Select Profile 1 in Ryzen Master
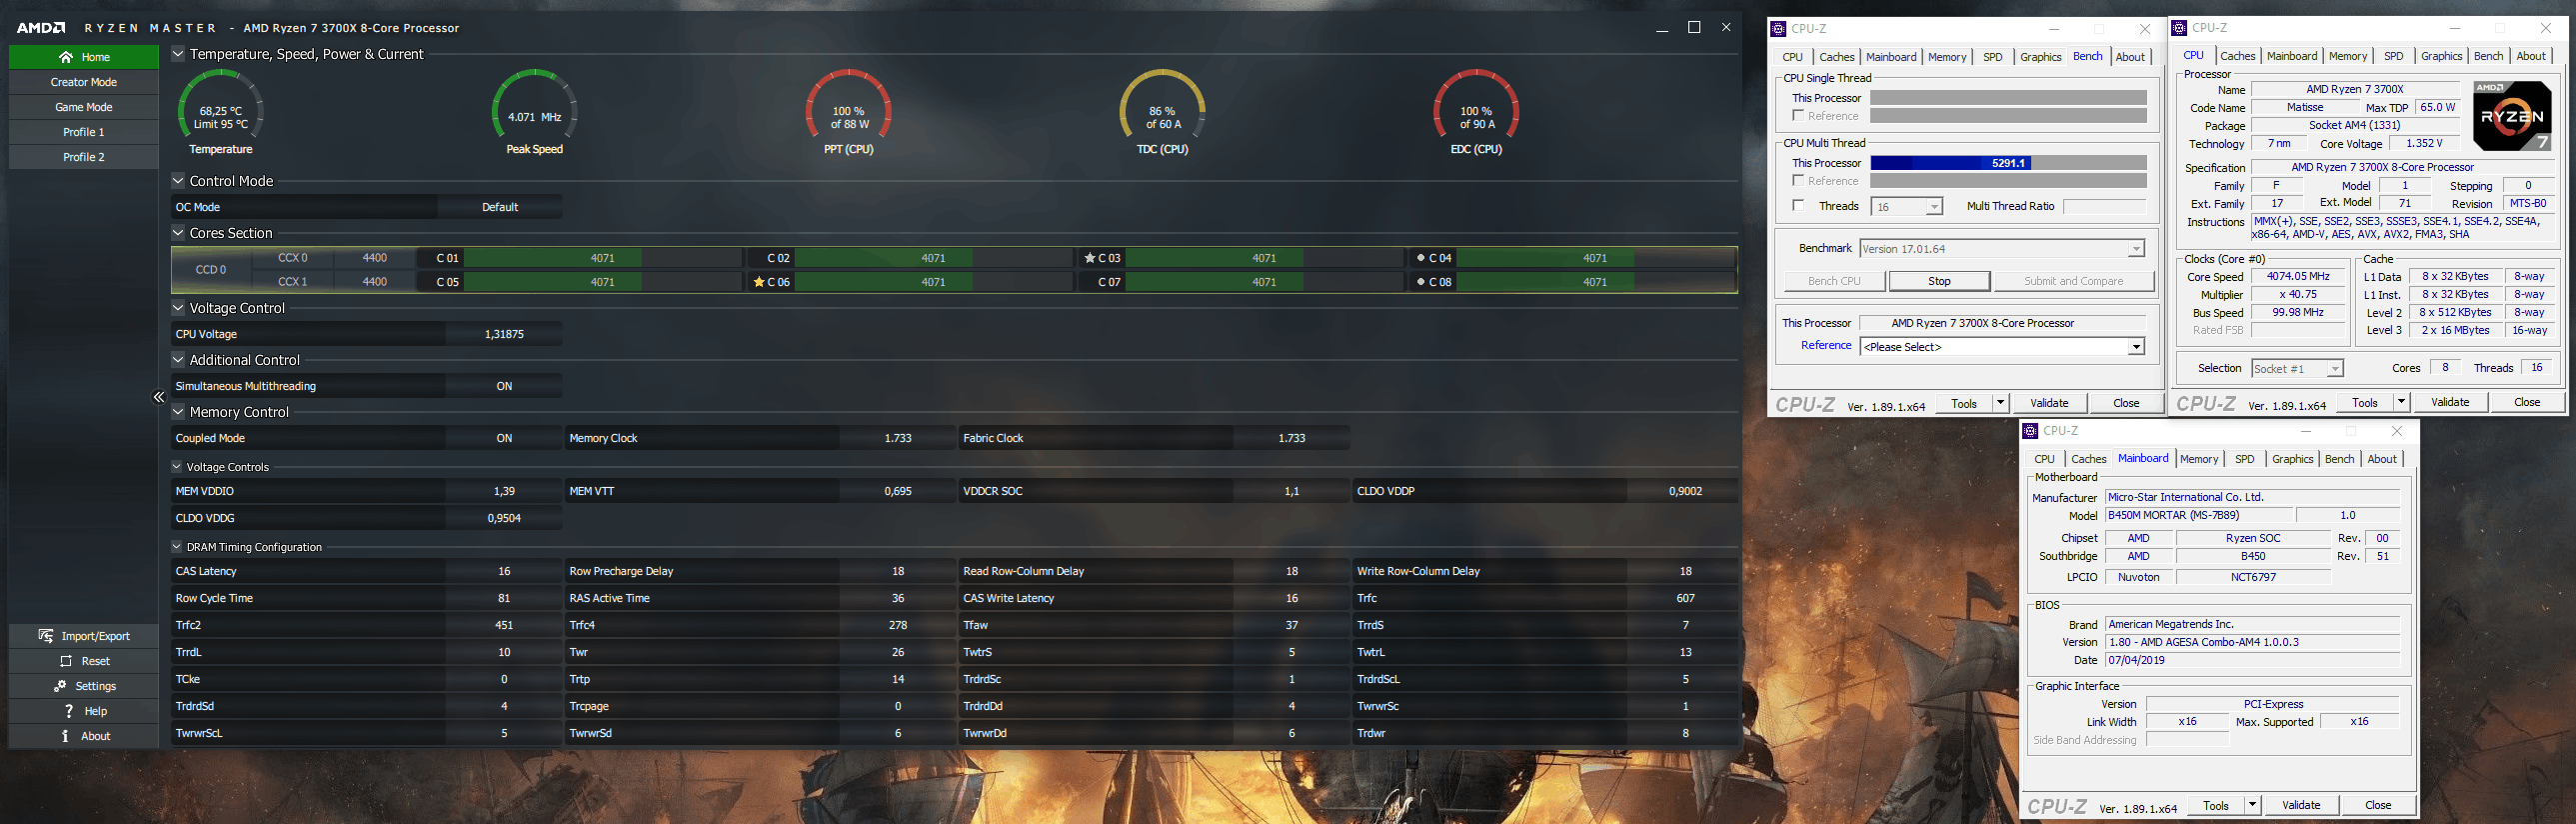This screenshot has width=2576, height=824. [x=84, y=132]
